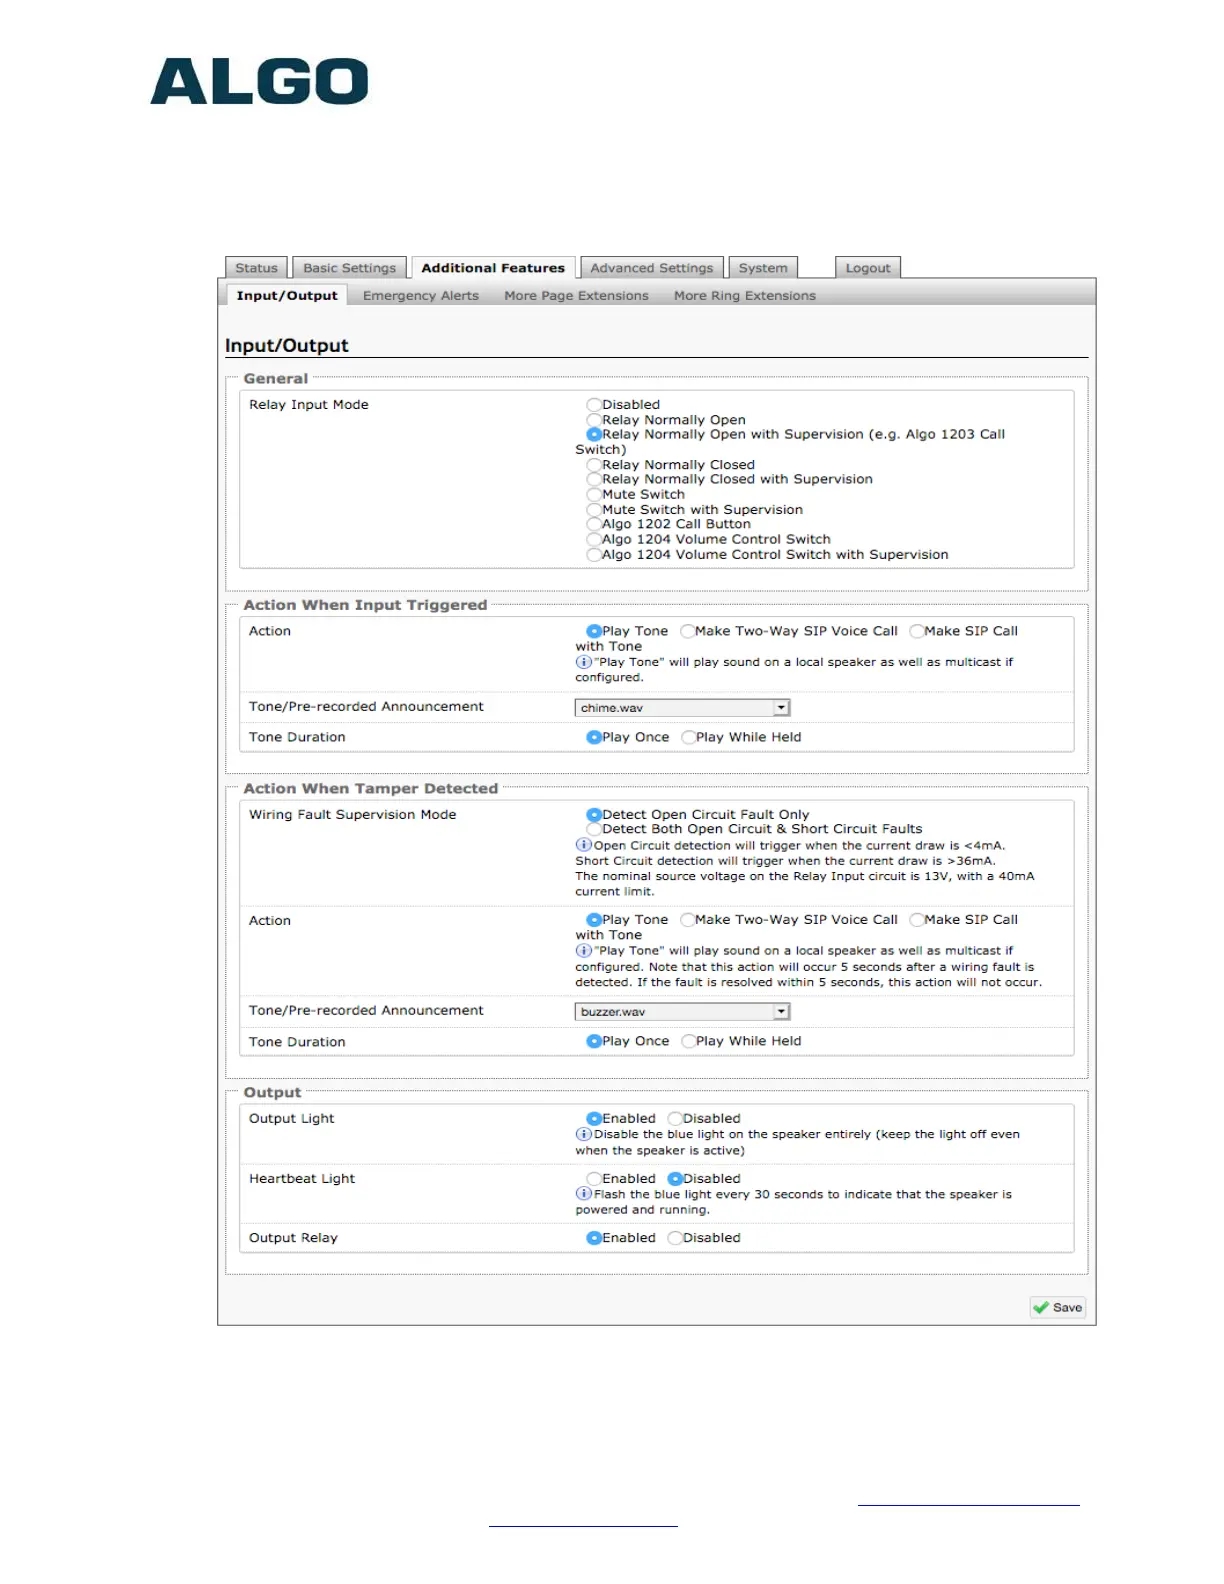
Task: Open More Page Extensions sub-tab
Action: click(x=576, y=296)
